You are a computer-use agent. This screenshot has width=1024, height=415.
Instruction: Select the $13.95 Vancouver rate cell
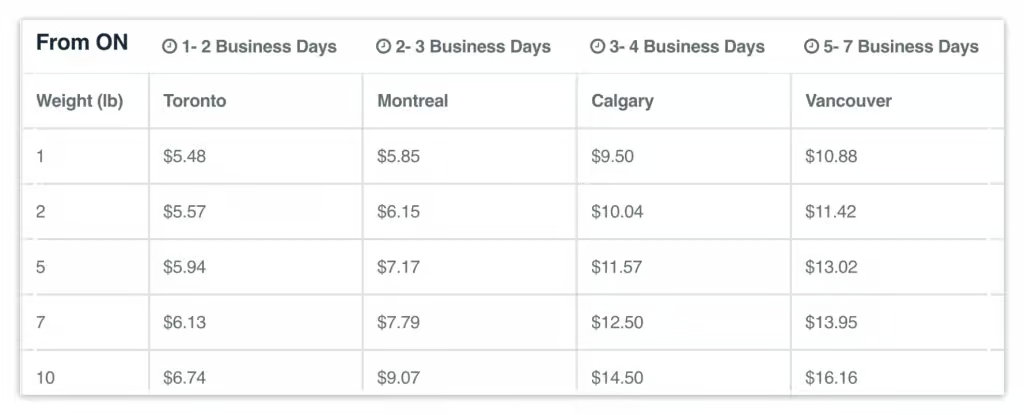[898, 322]
